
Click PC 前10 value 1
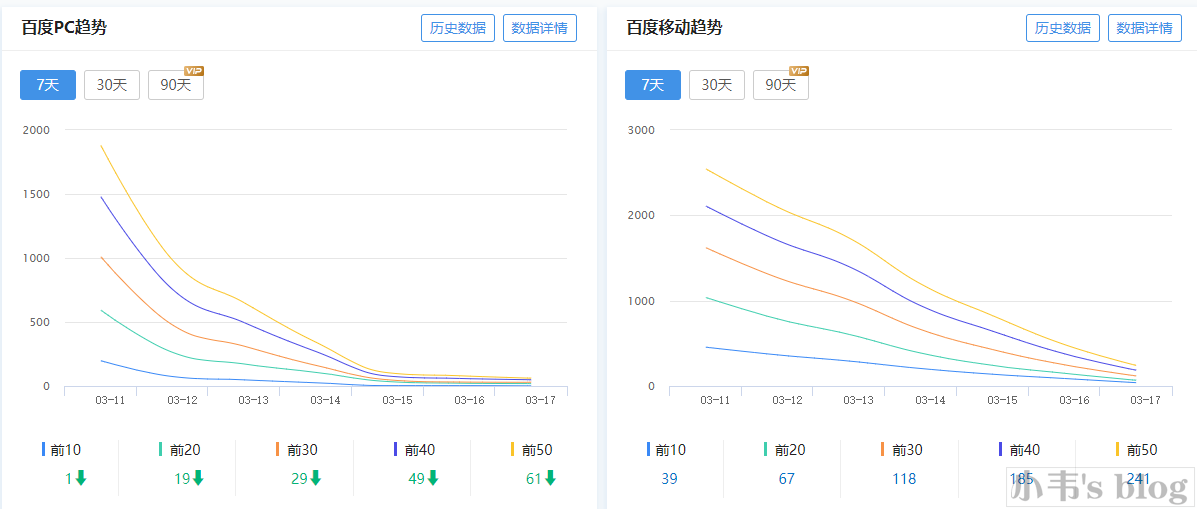[x=68, y=479]
